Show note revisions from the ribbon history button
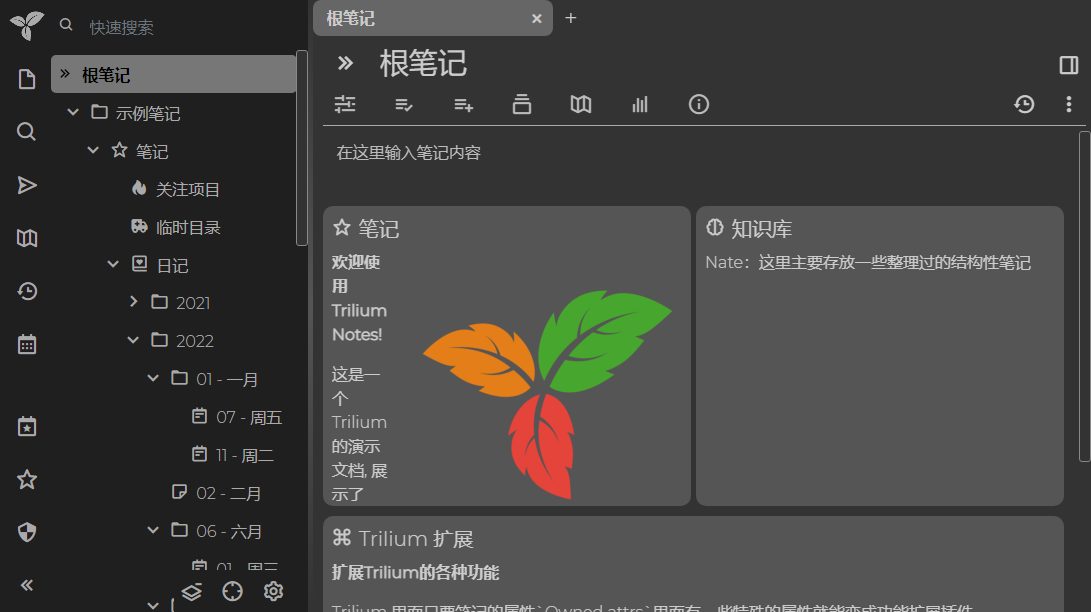Image resolution: width=1091 pixels, height=612 pixels. (x=1024, y=104)
